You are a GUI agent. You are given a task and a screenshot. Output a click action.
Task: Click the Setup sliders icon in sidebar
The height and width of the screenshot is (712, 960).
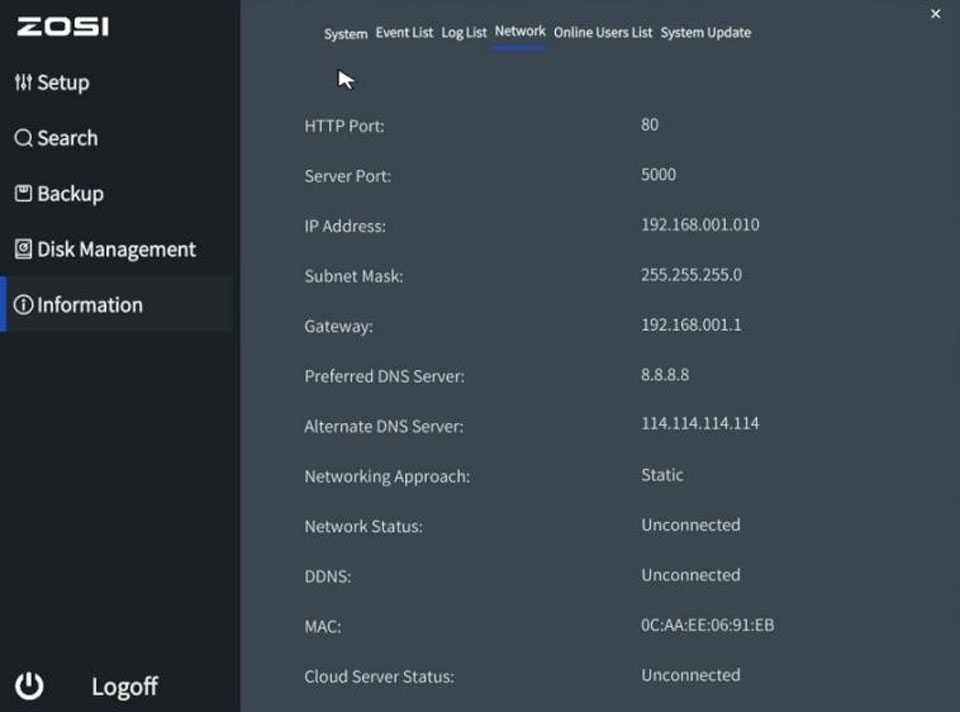pos(23,83)
